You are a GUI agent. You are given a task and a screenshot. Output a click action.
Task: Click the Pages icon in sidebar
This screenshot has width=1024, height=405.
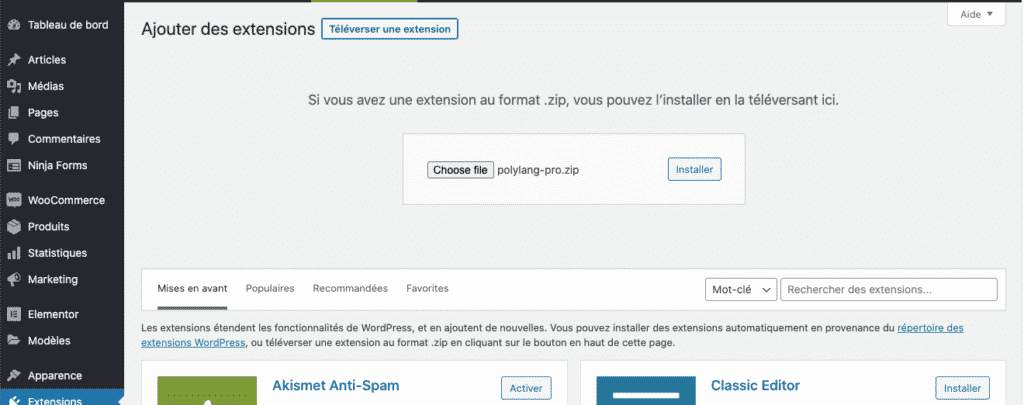14,113
